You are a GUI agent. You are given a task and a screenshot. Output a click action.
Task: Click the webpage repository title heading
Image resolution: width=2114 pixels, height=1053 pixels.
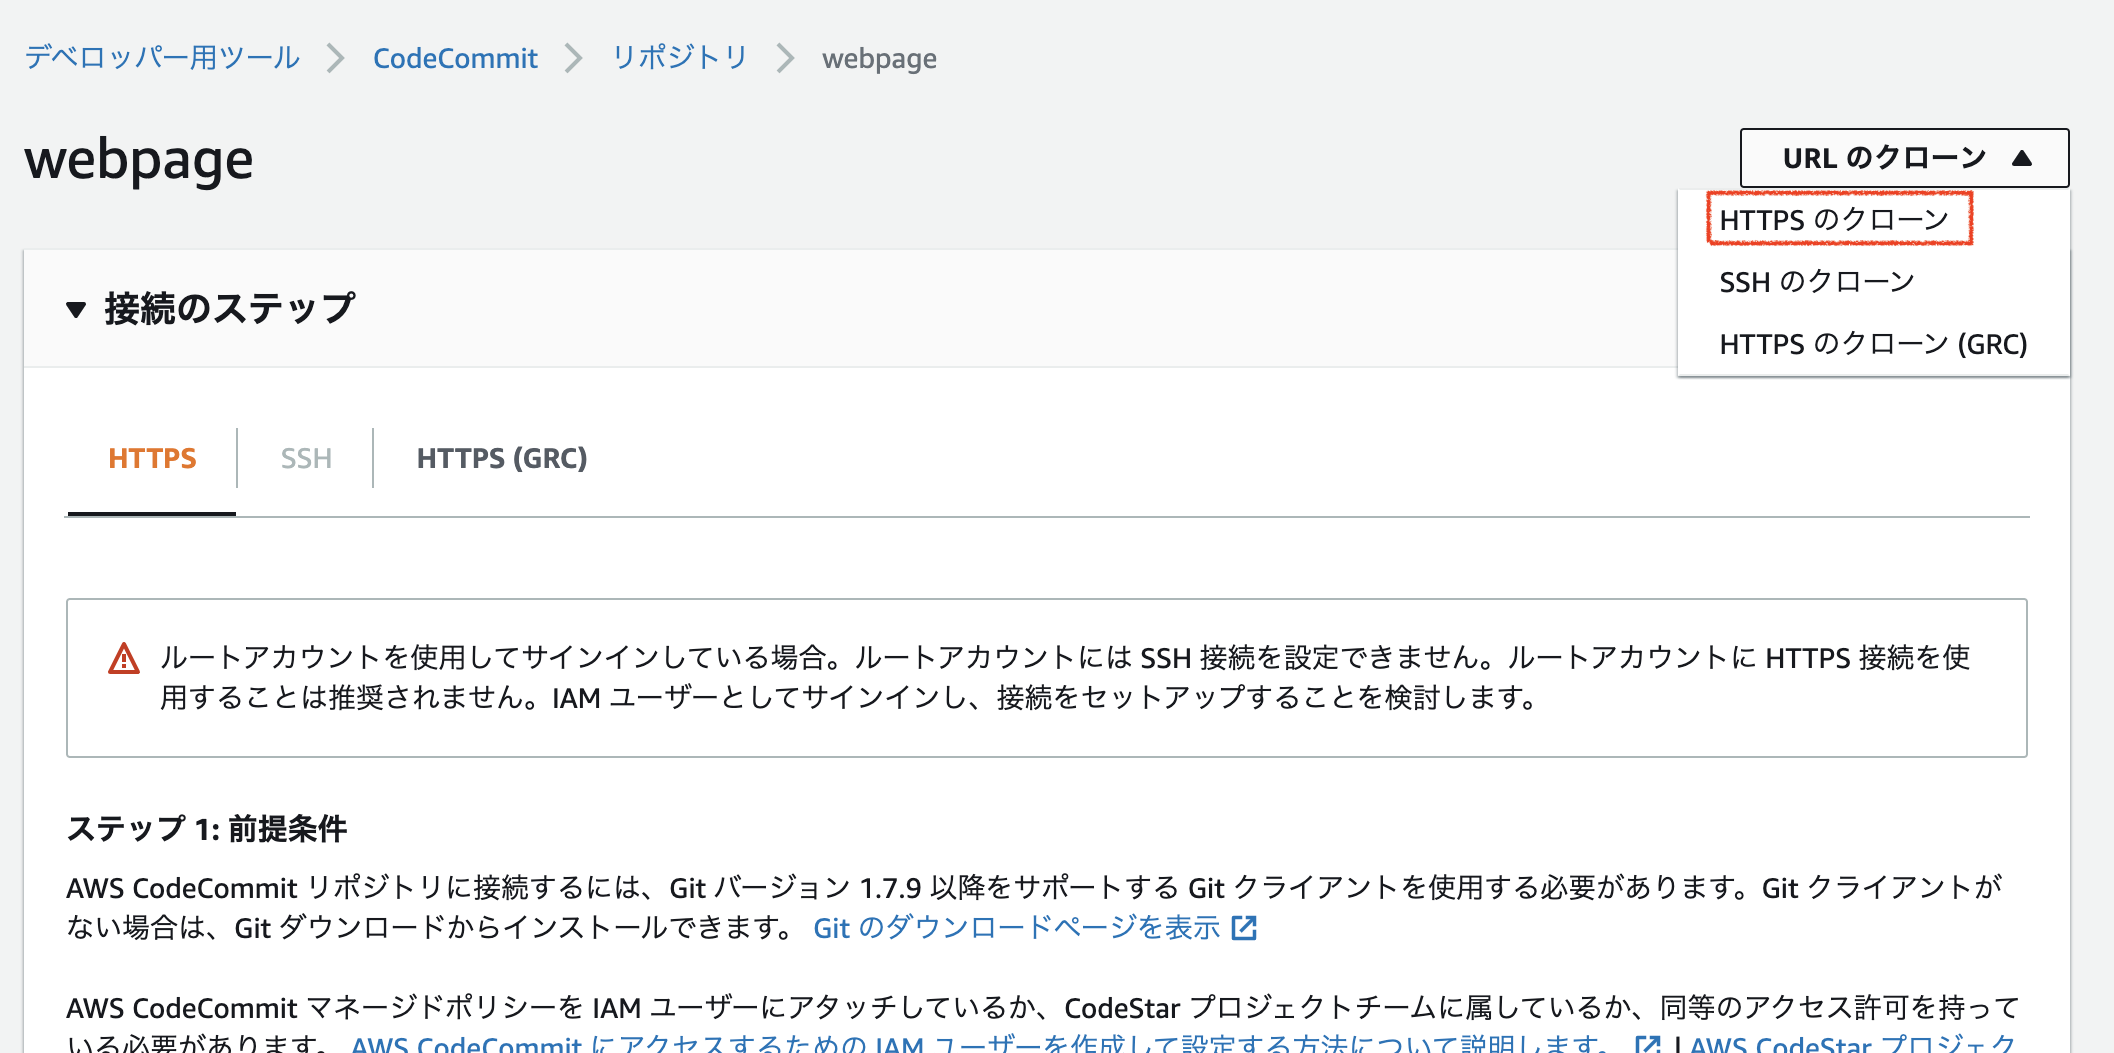(x=139, y=160)
